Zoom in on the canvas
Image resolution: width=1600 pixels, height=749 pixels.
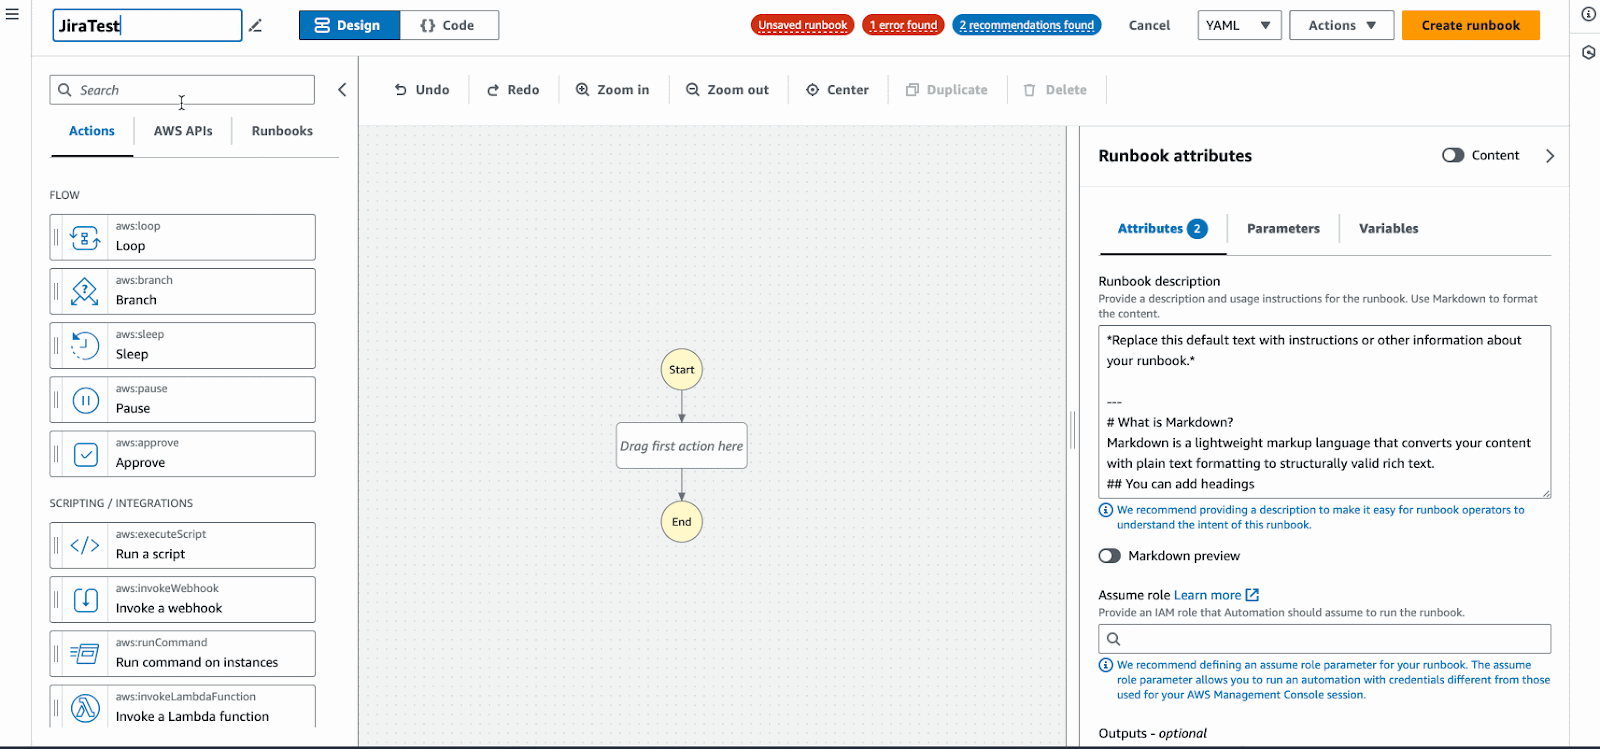[x=612, y=90]
